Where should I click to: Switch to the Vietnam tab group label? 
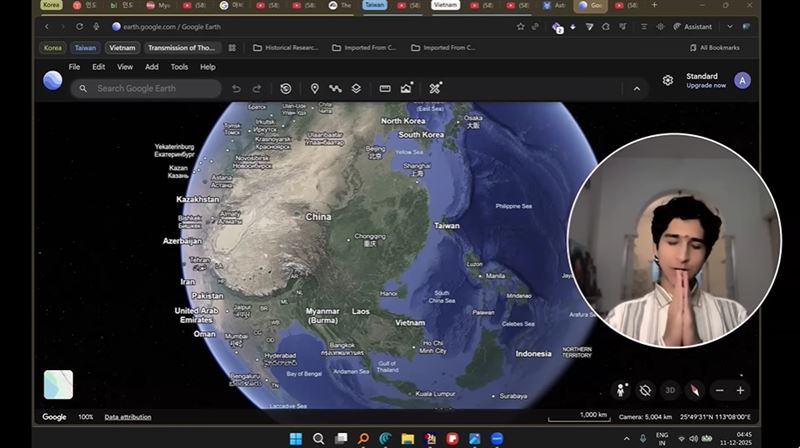(445, 5)
